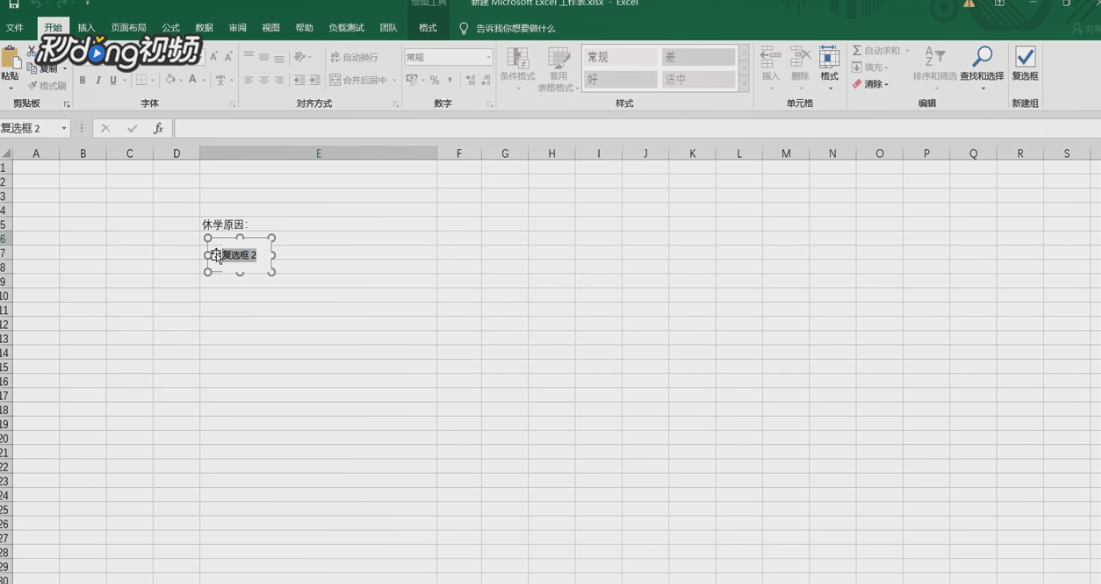Click the fill color bucket icon
The image size is (1101, 584).
170,79
